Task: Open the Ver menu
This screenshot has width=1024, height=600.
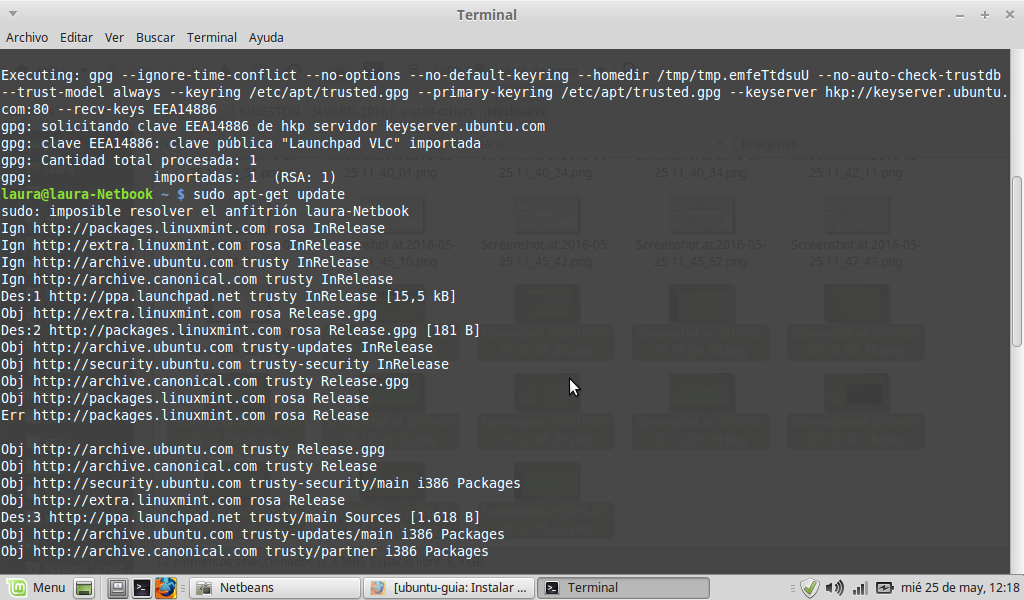Action: click(x=114, y=38)
